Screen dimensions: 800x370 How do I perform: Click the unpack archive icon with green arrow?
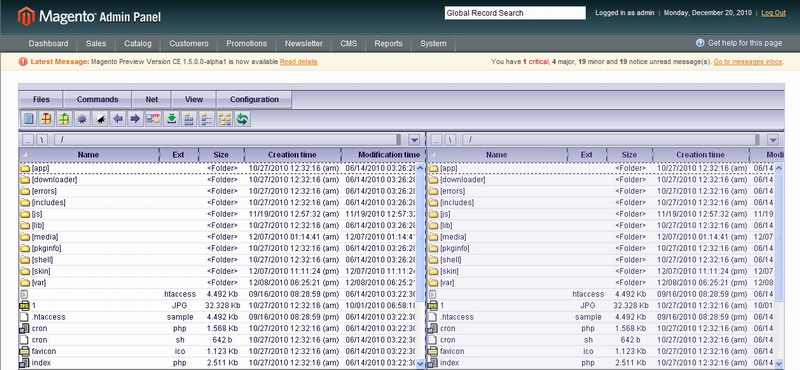point(64,119)
